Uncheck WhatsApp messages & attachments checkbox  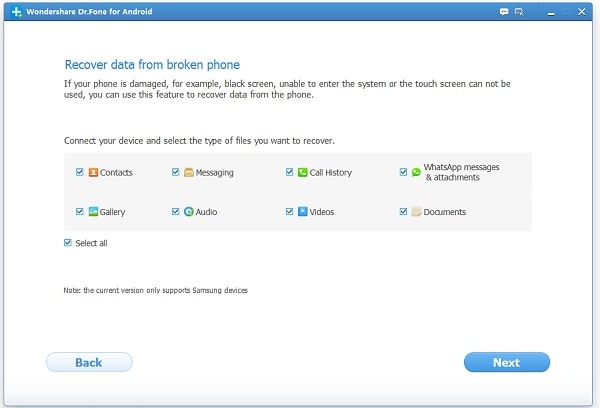tap(403, 172)
